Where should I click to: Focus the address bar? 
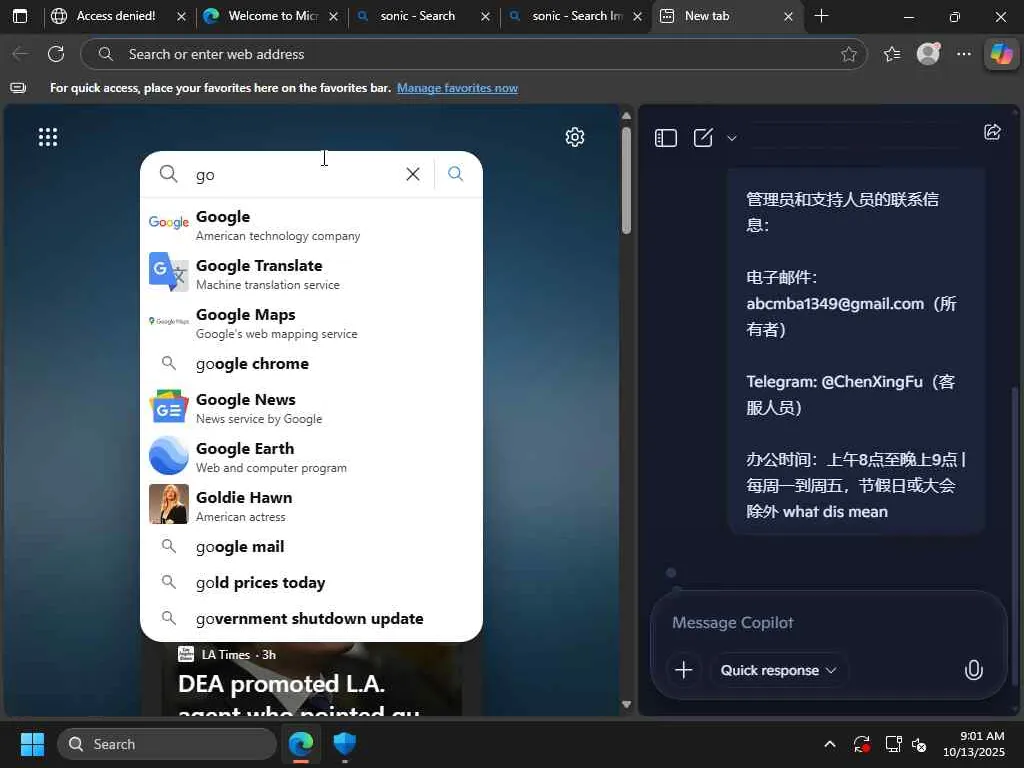(473, 54)
